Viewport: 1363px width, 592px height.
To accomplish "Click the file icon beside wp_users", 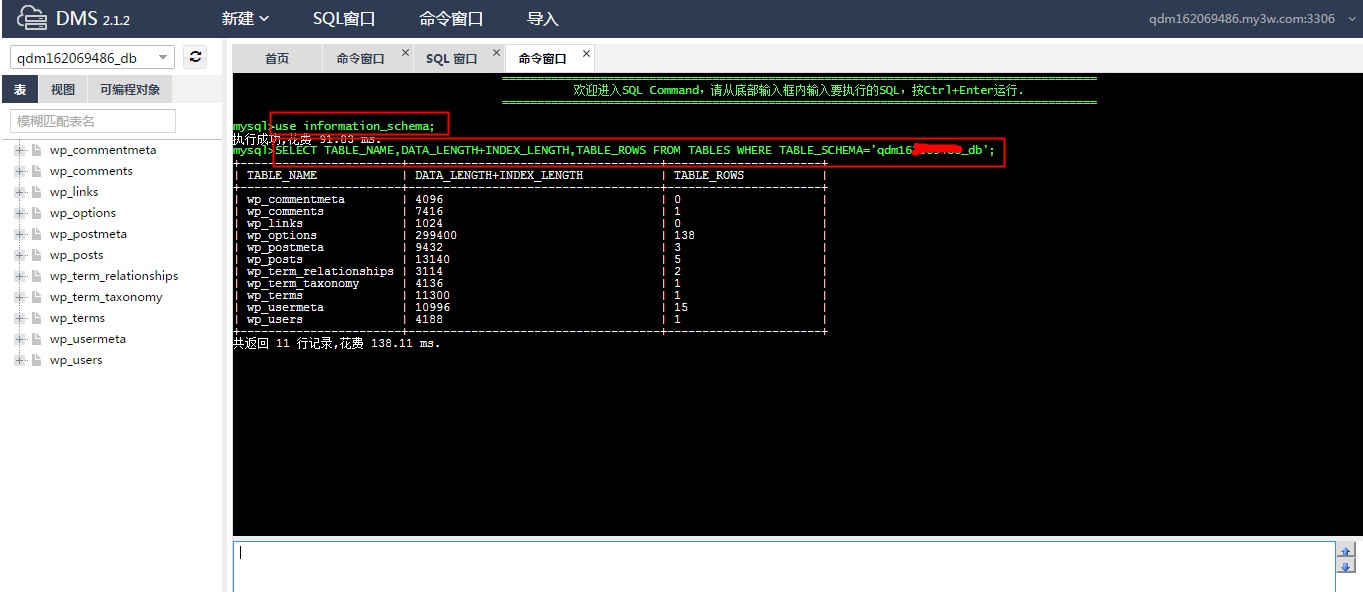I will 37,360.
